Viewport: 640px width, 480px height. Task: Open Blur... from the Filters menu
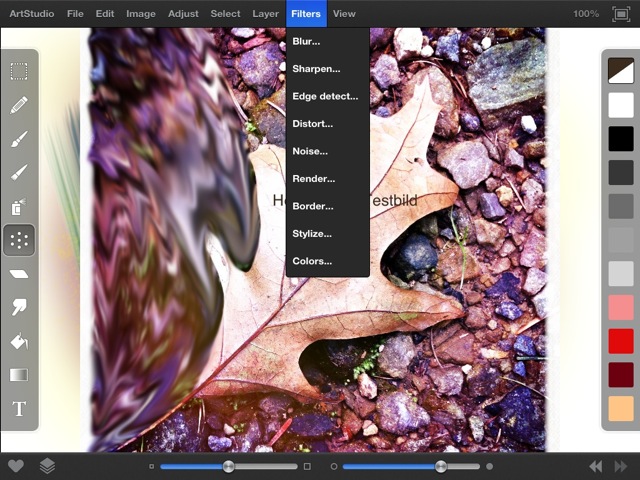[x=309, y=41]
